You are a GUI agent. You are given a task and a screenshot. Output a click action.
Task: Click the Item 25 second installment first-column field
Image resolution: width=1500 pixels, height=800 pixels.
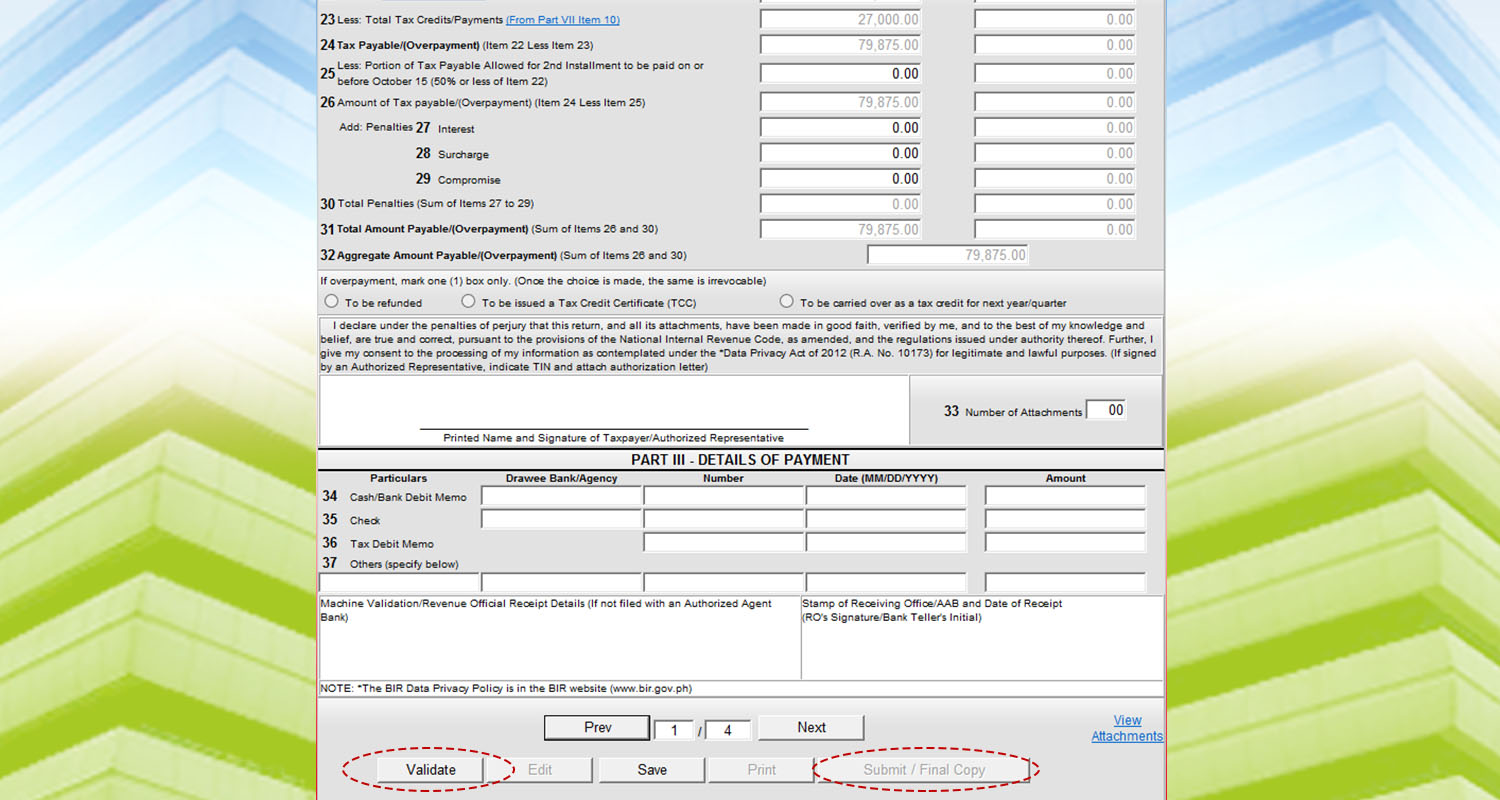pos(841,73)
